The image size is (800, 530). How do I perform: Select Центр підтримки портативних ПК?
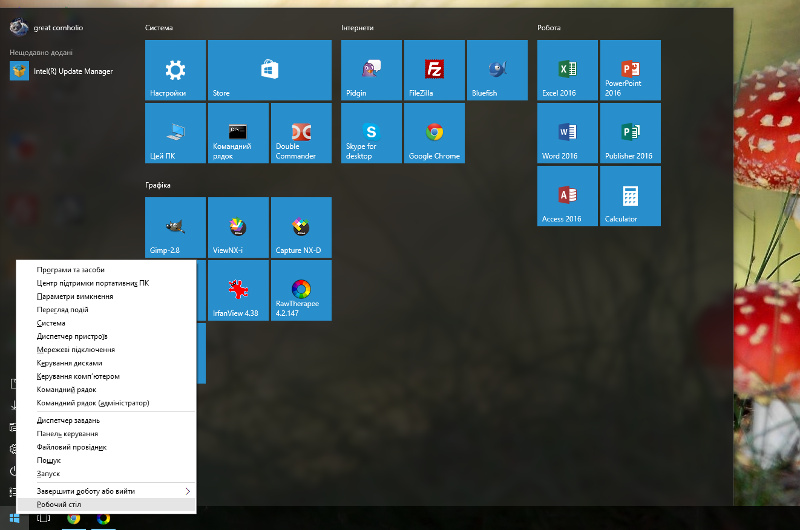[x=106, y=283]
